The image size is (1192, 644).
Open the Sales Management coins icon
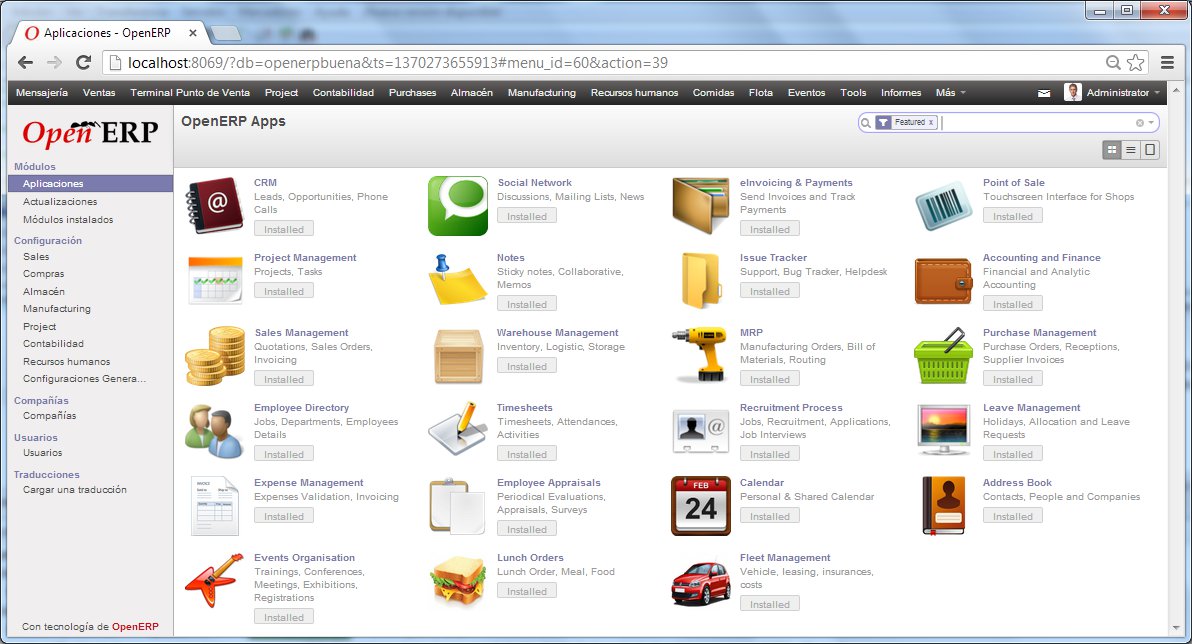(214, 356)
